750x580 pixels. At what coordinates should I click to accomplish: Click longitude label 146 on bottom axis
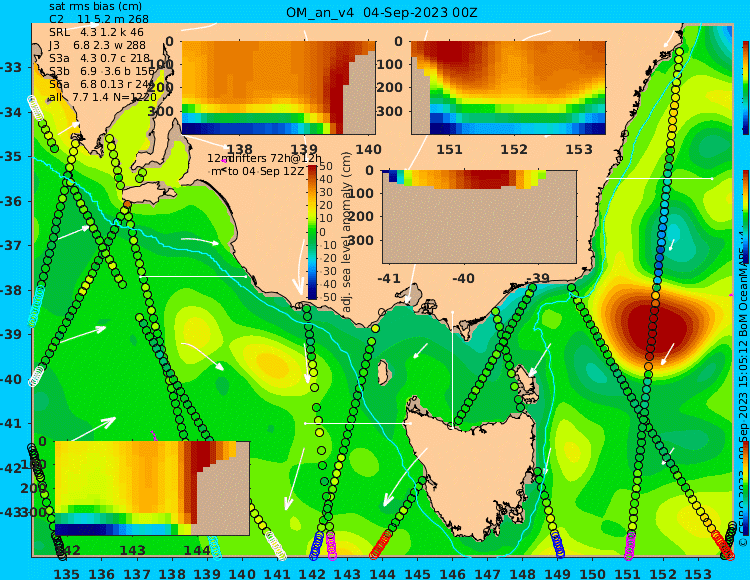pos(452,573)
